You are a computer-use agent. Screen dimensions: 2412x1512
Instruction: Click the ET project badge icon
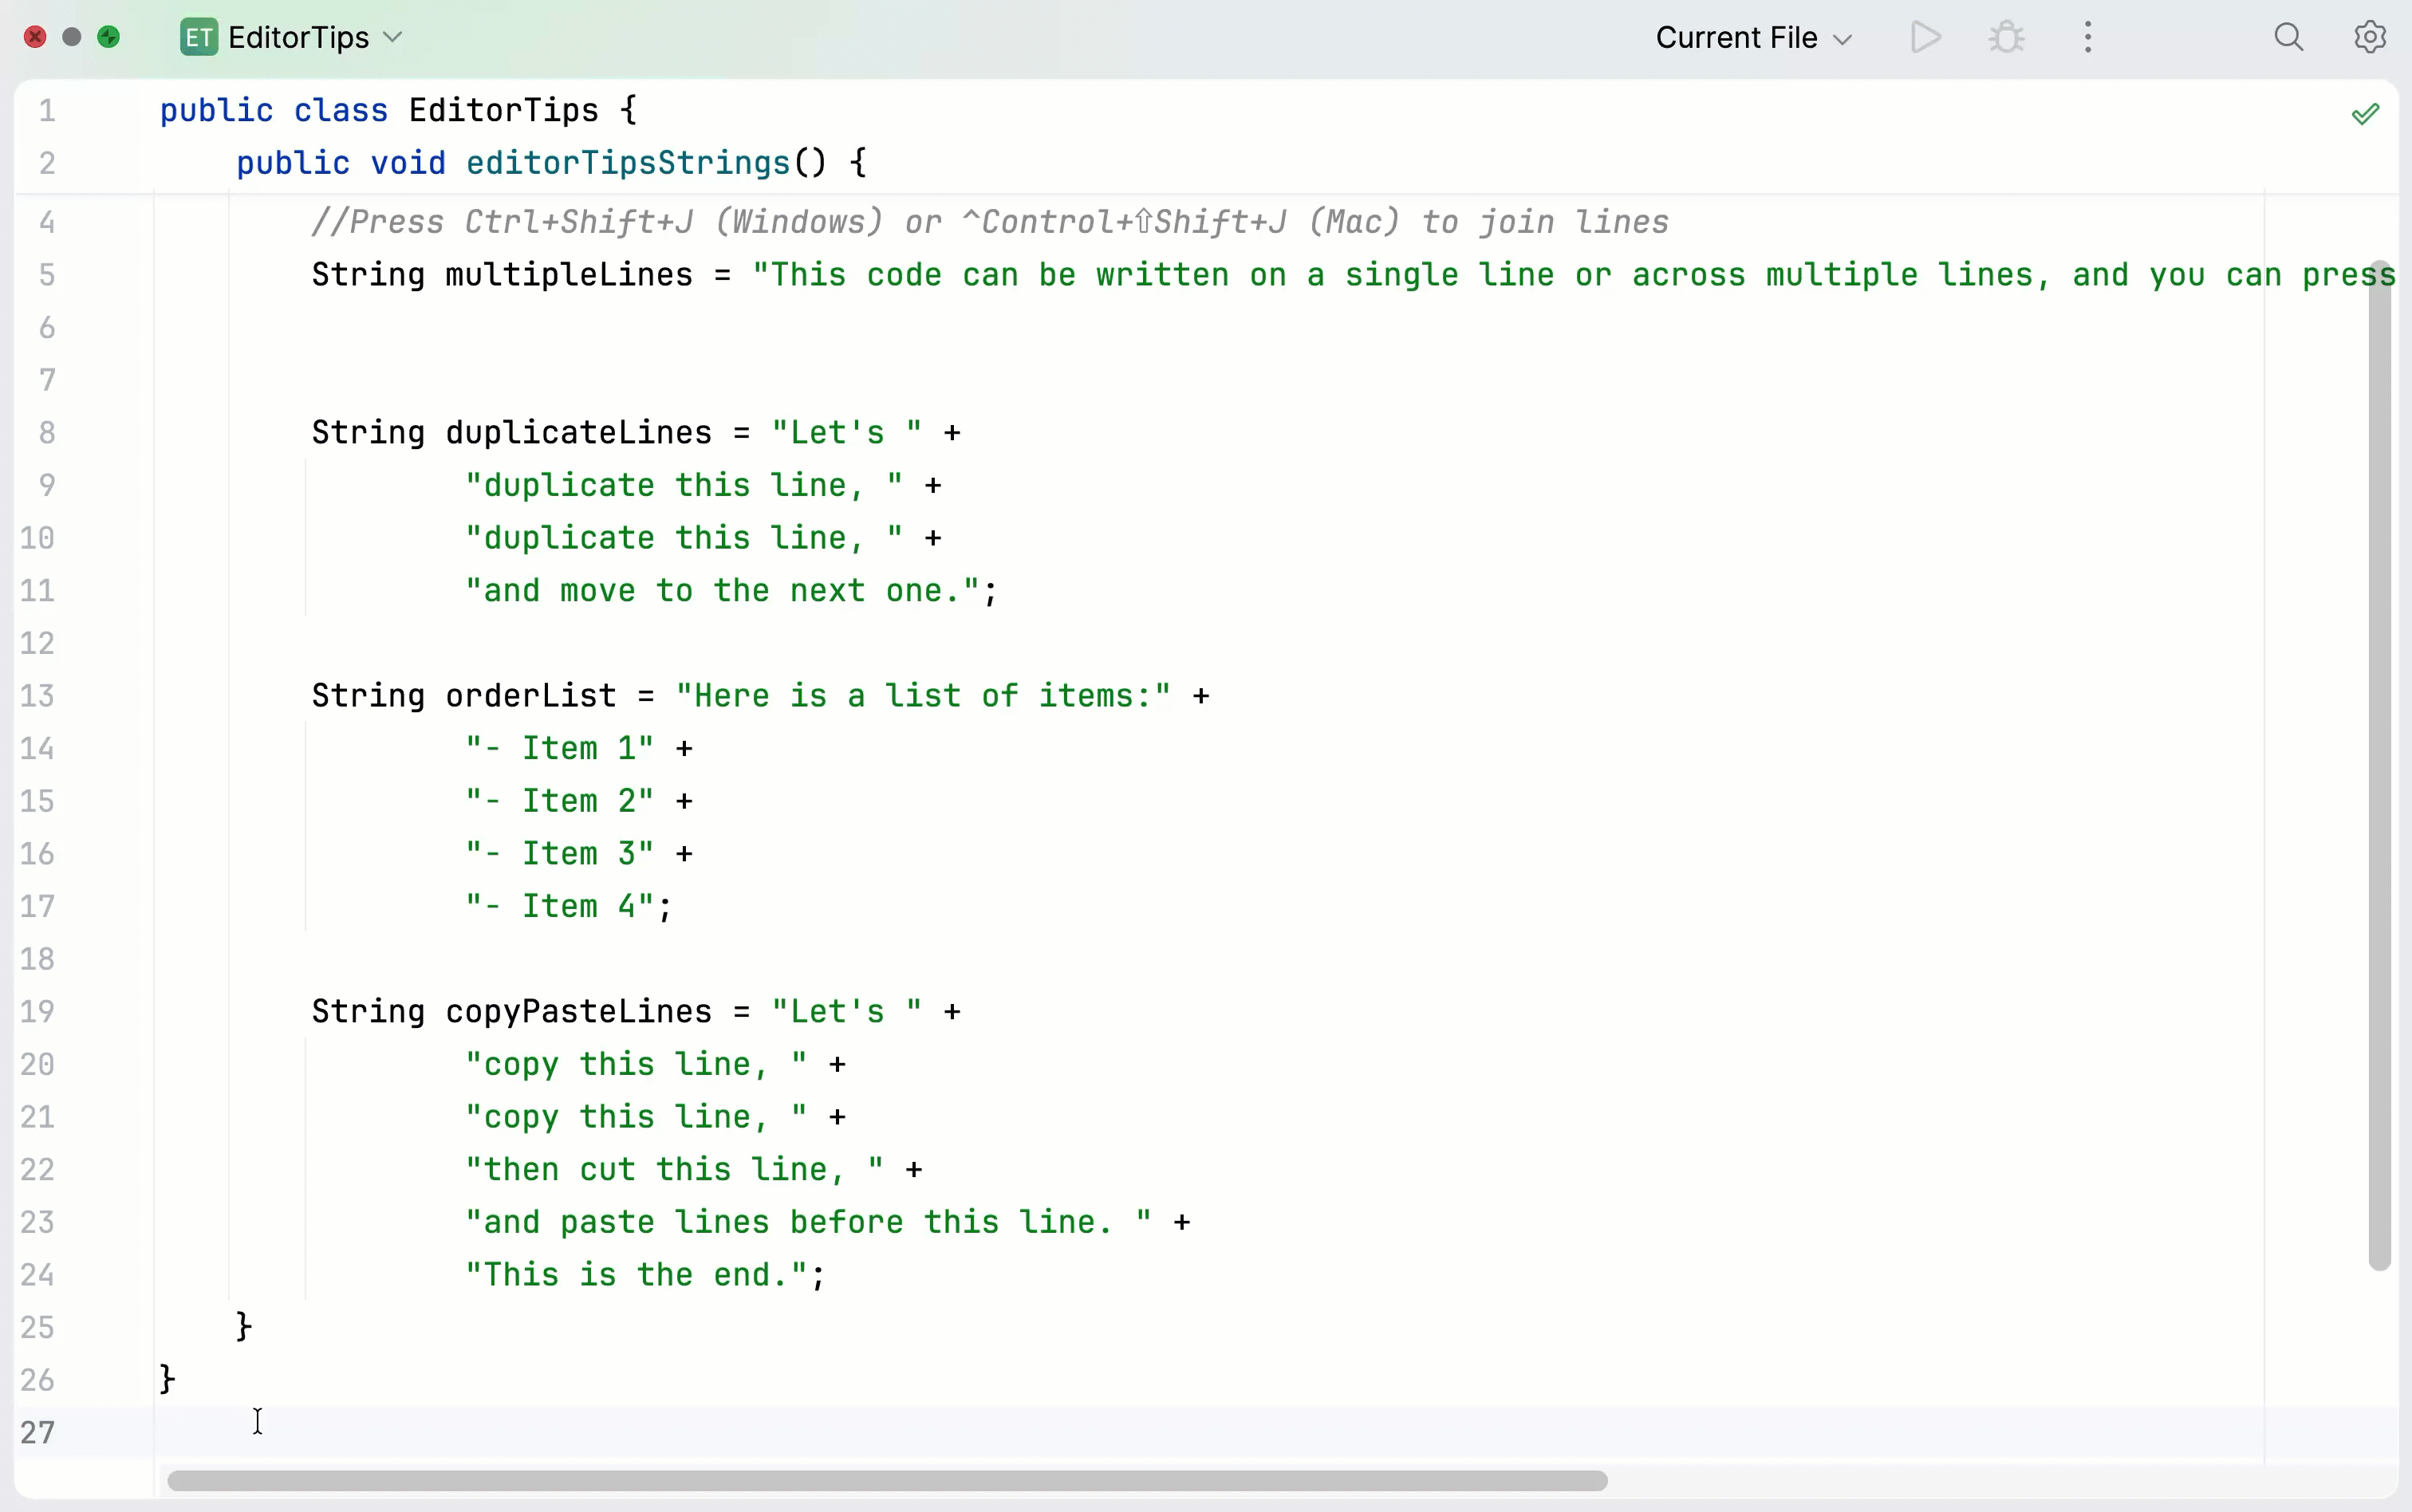(199, 38)
